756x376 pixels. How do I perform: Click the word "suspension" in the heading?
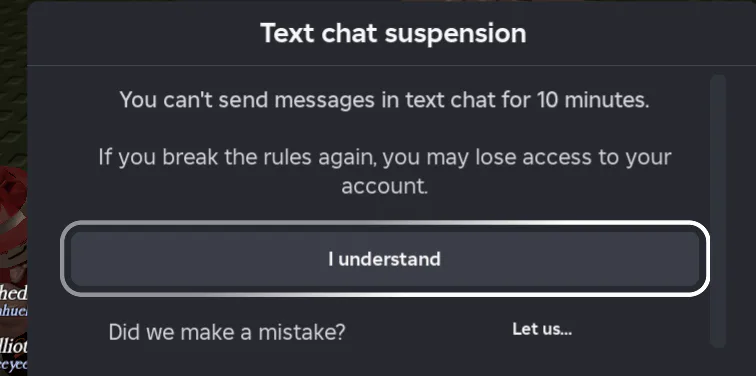pyautogui.click(x=455, y=34)
